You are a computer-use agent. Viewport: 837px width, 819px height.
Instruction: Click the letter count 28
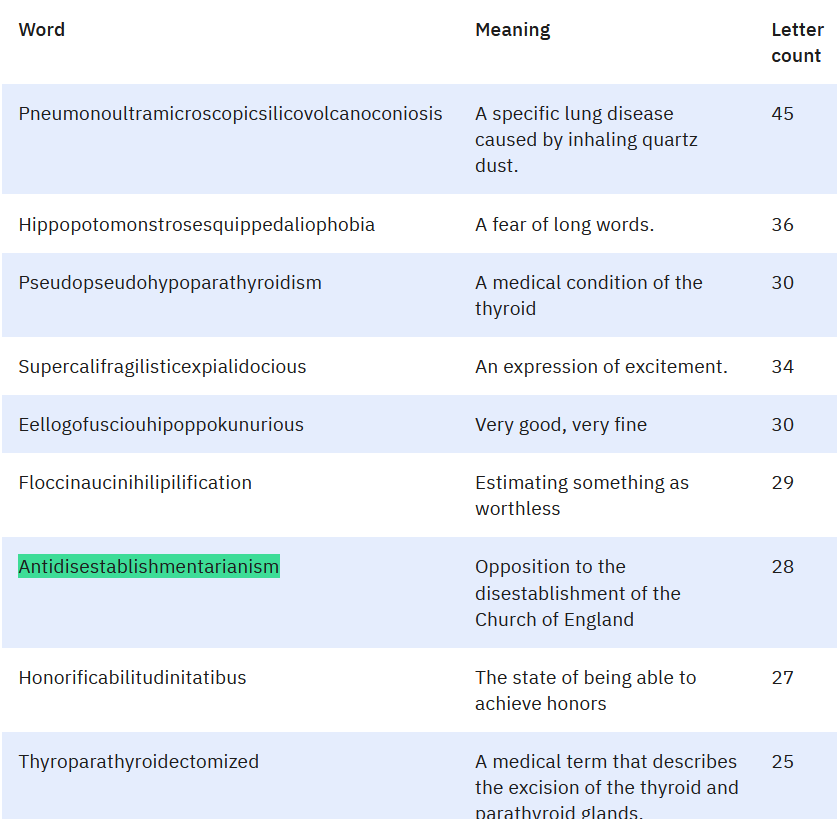click(783, 567)
